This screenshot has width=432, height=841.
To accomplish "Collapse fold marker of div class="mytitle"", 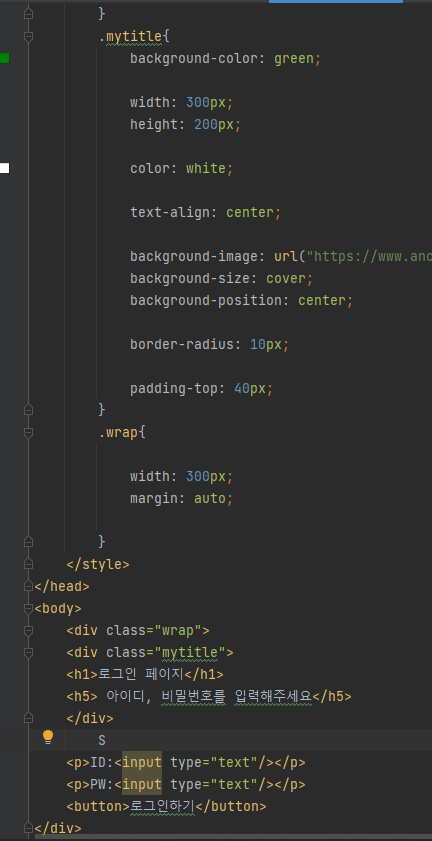I will (28, 652).
